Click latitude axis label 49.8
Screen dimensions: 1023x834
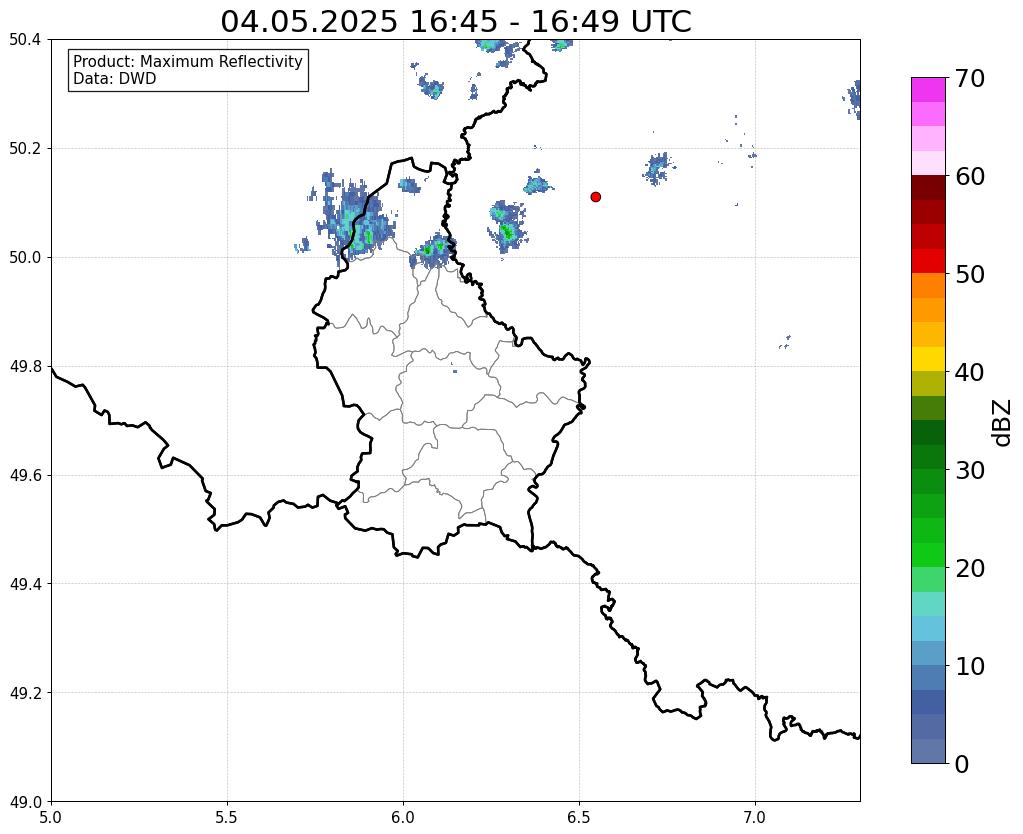[25, 367]
